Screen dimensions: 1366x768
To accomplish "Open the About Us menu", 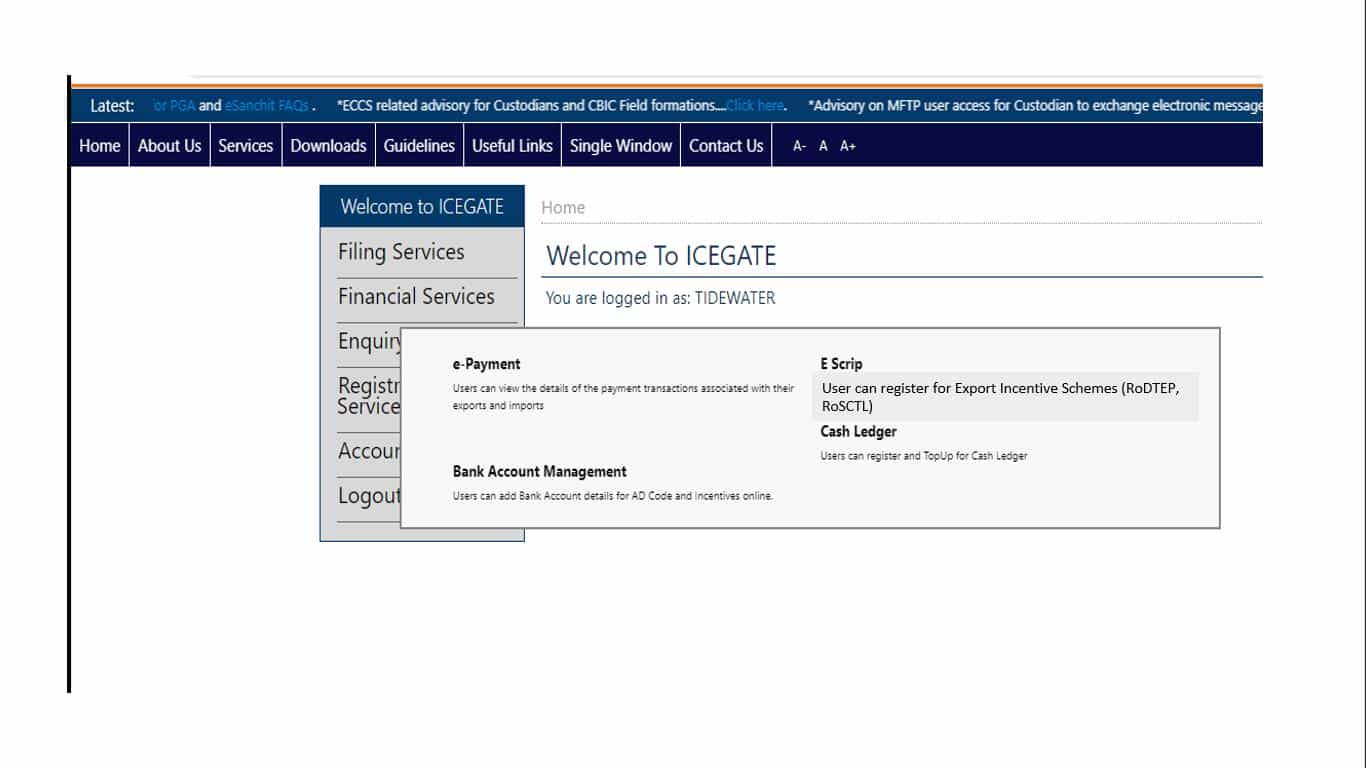I will point(169,146).
